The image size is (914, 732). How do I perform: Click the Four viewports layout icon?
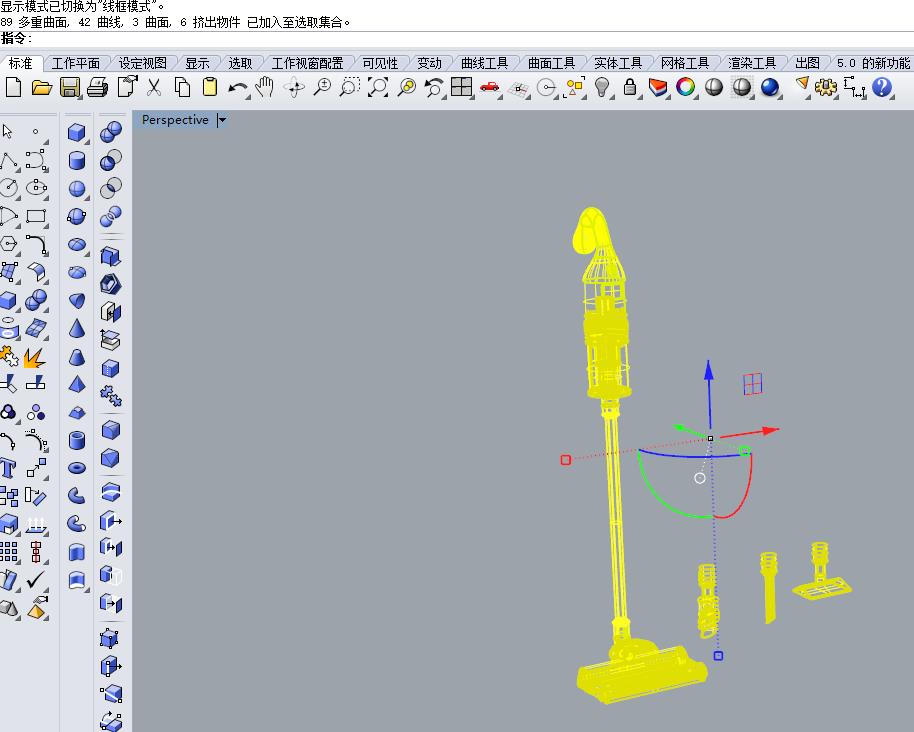[461, 87]
